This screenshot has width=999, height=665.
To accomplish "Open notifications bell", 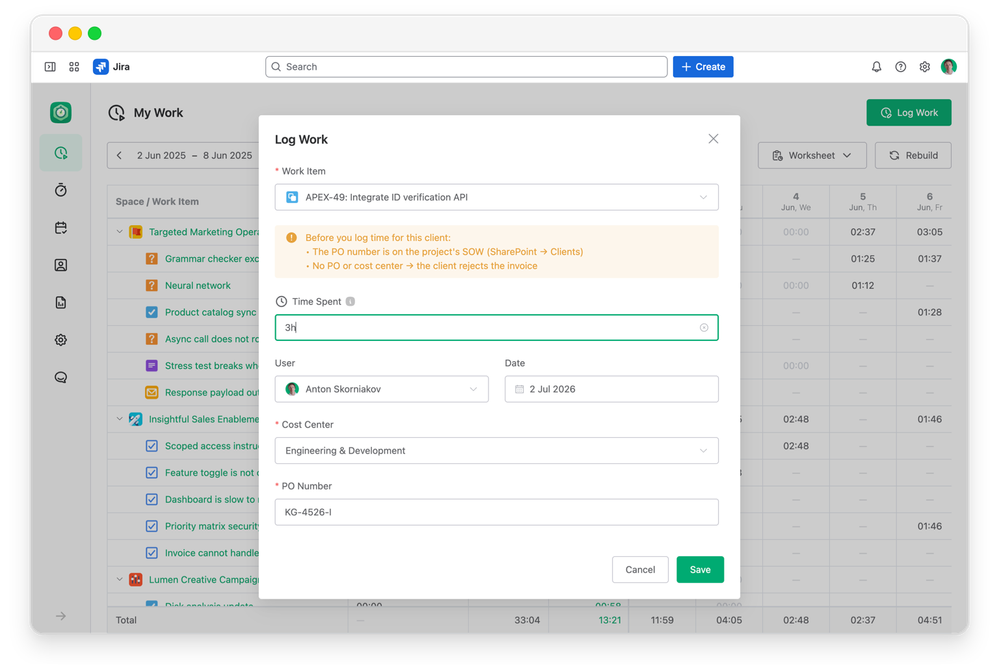I will pyautogui.click(x=877, y=67).
